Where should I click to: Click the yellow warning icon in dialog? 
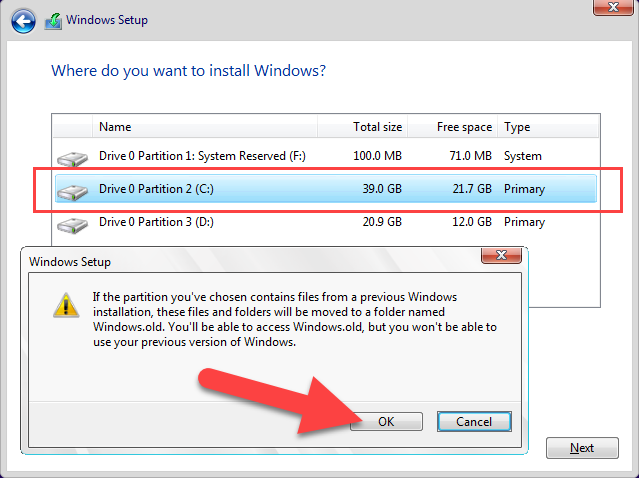tap(66, 305)
